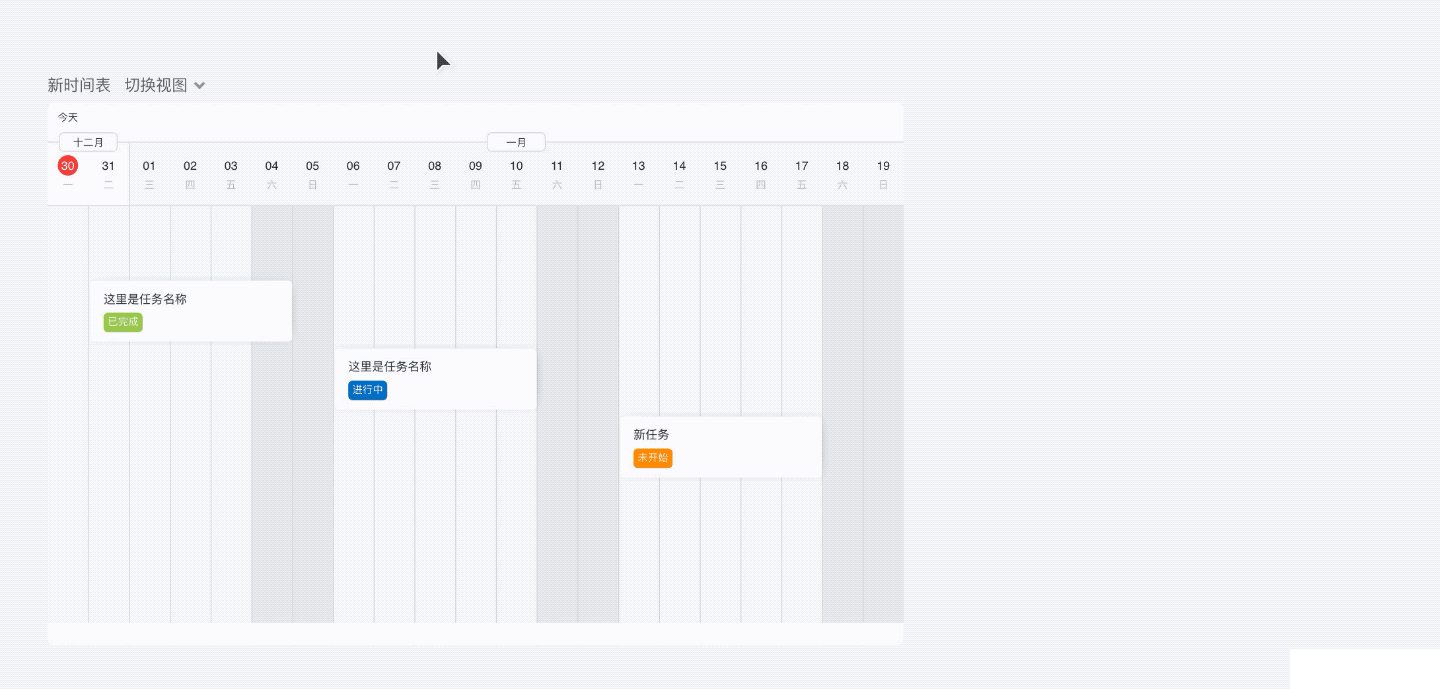The width and height of the screenshot is (1440, 689).
Task: Click the 十二月 month label
Action: point(88,142)
